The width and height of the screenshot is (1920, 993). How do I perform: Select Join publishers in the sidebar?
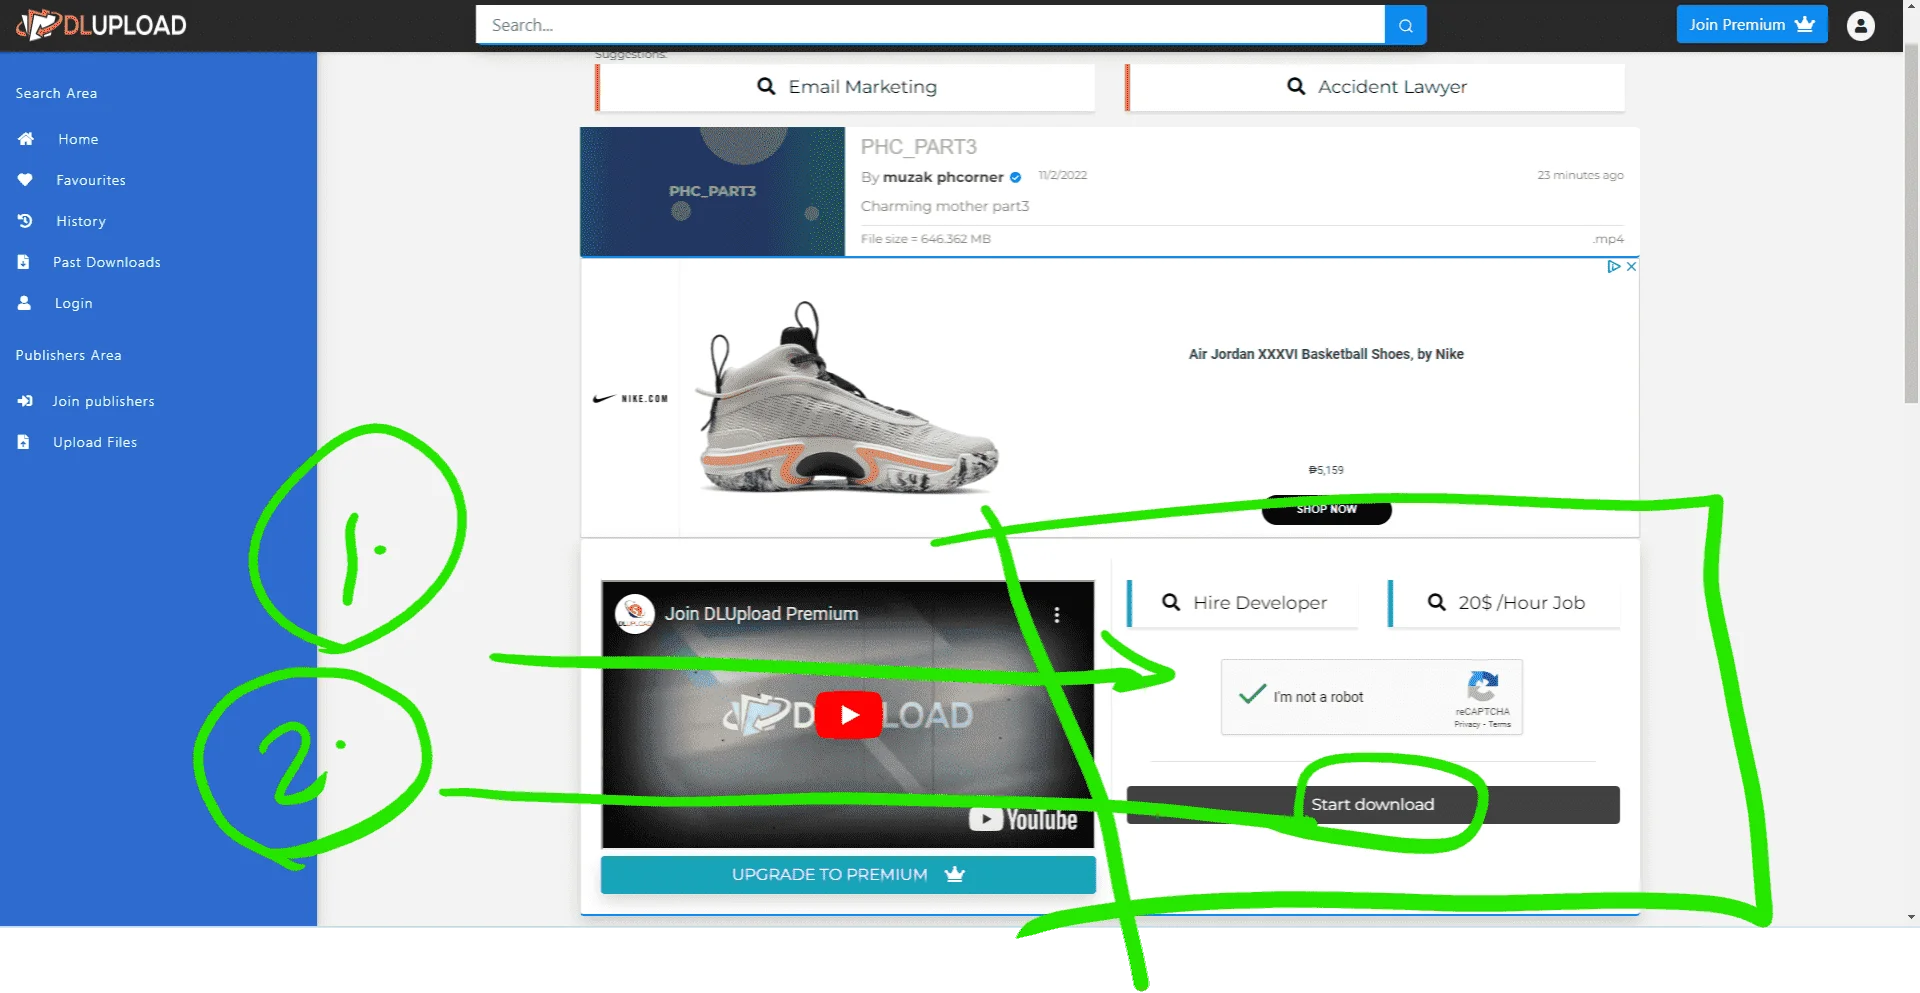pyautogui.click(x=104, y=401)
